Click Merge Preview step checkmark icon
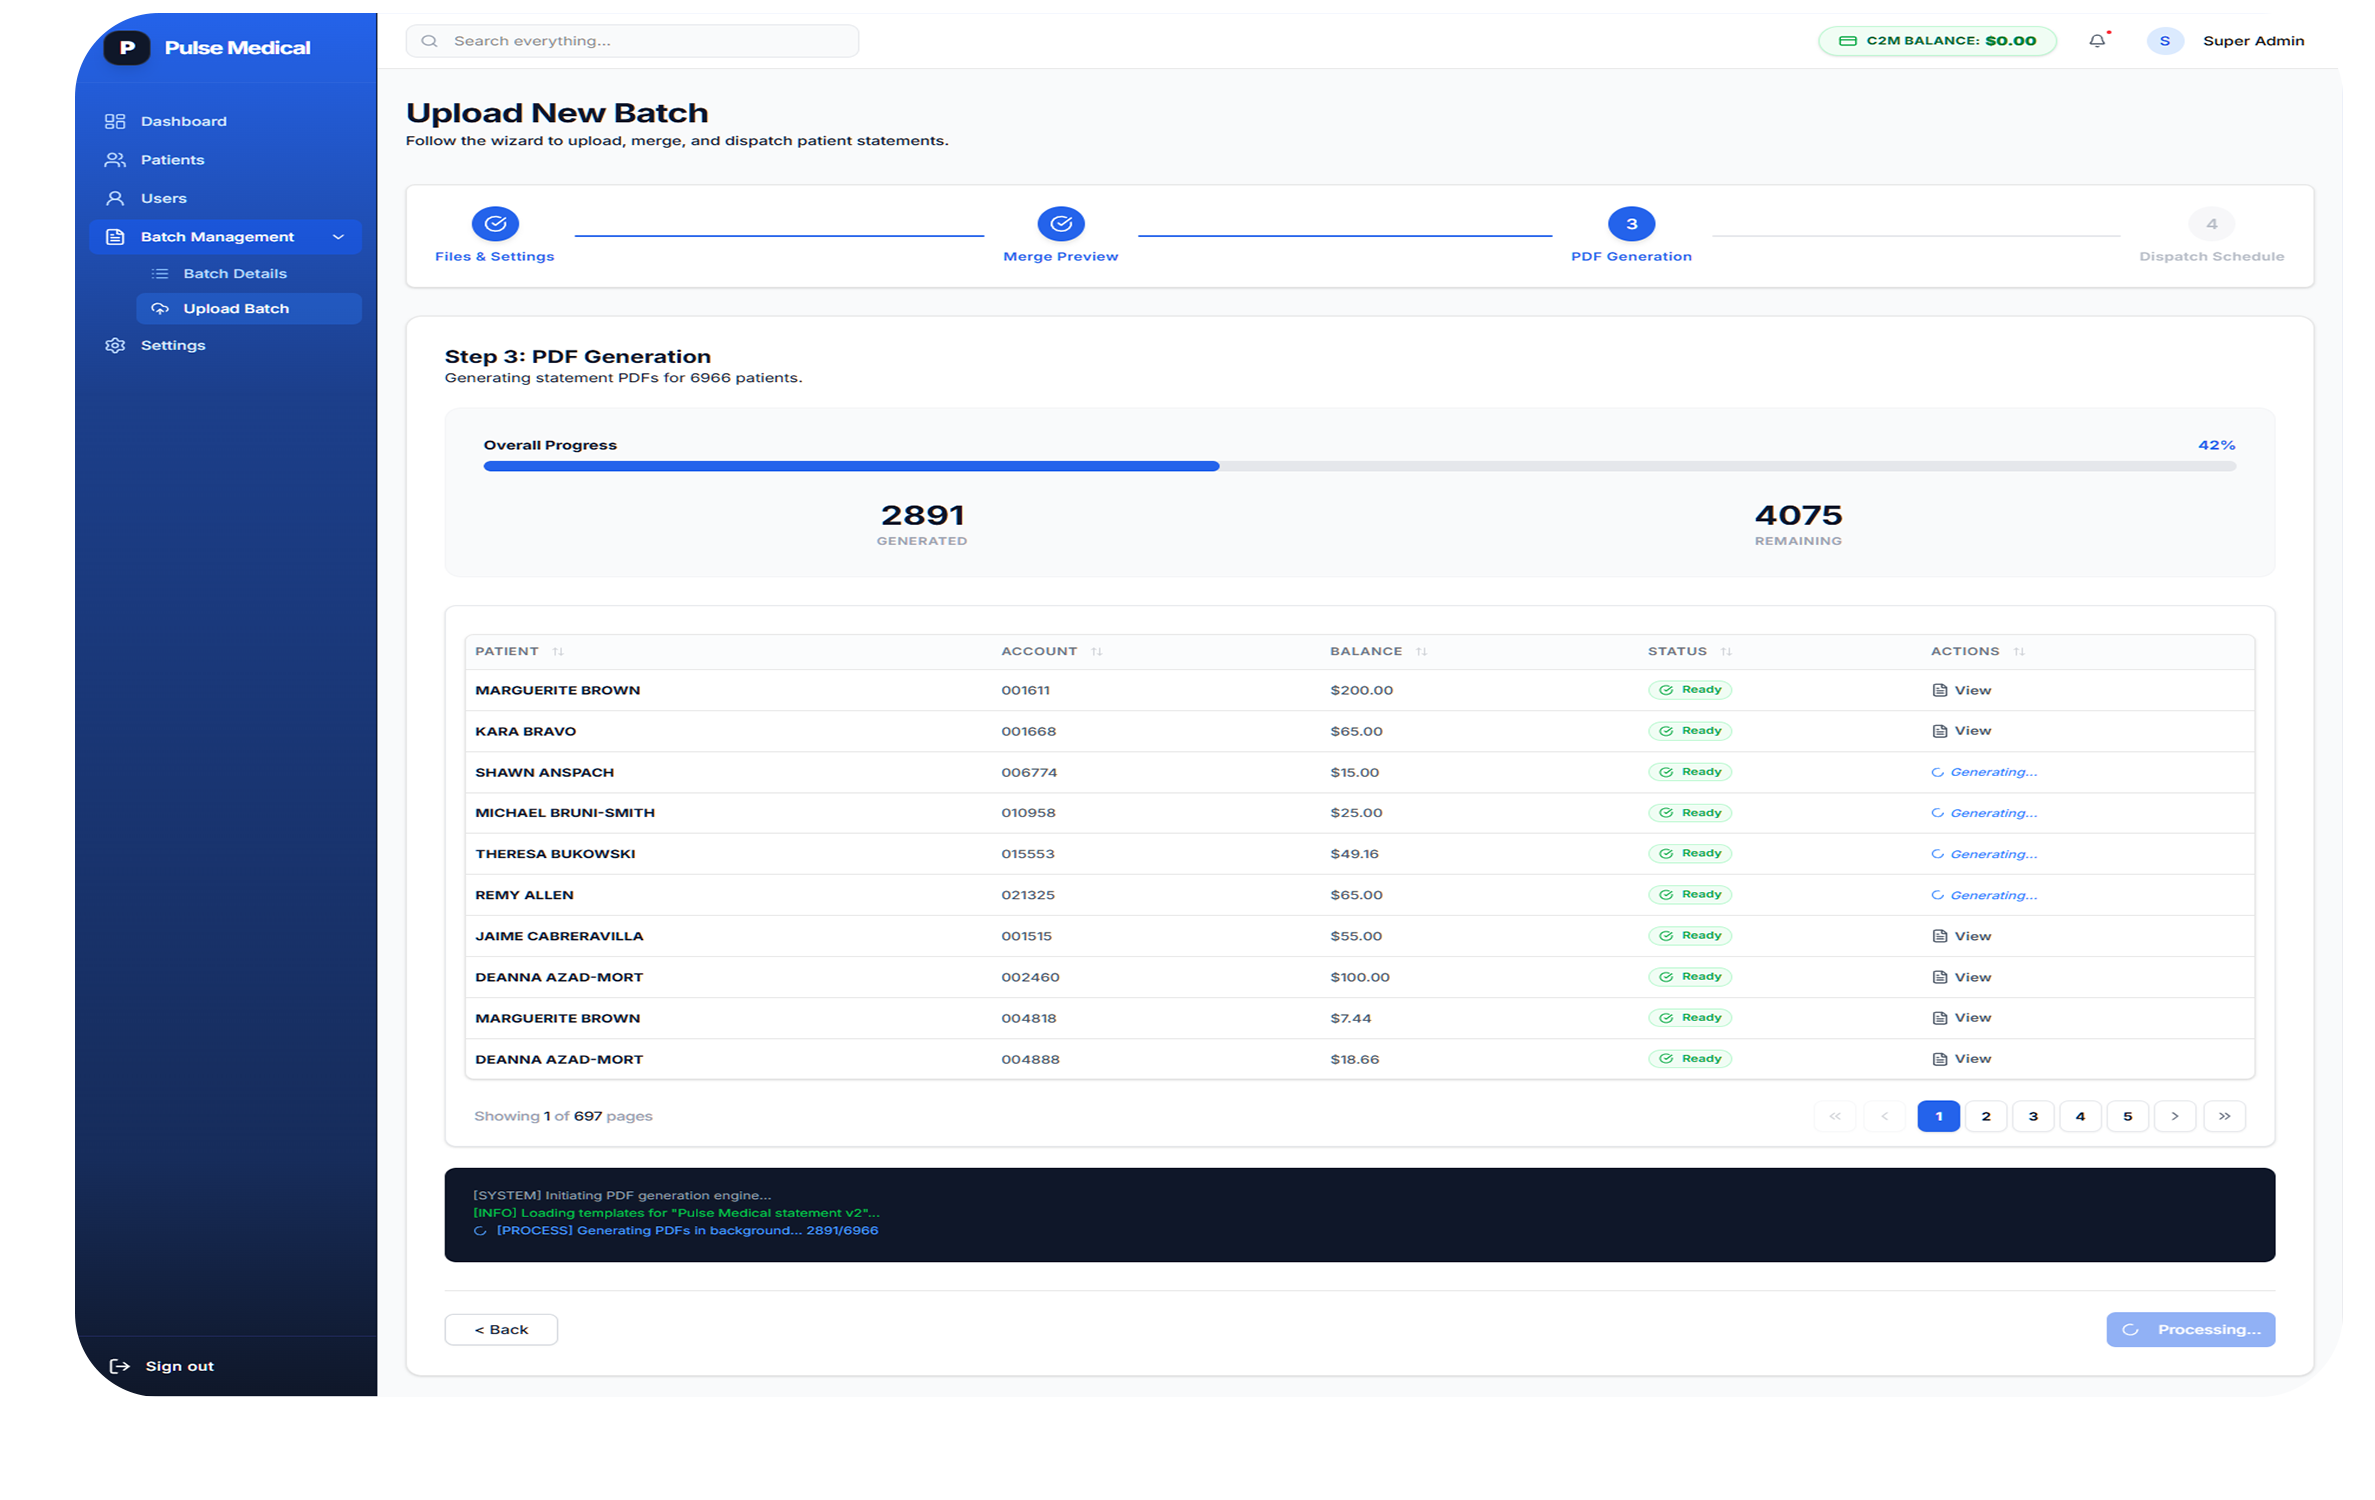 coord(1061,224)
